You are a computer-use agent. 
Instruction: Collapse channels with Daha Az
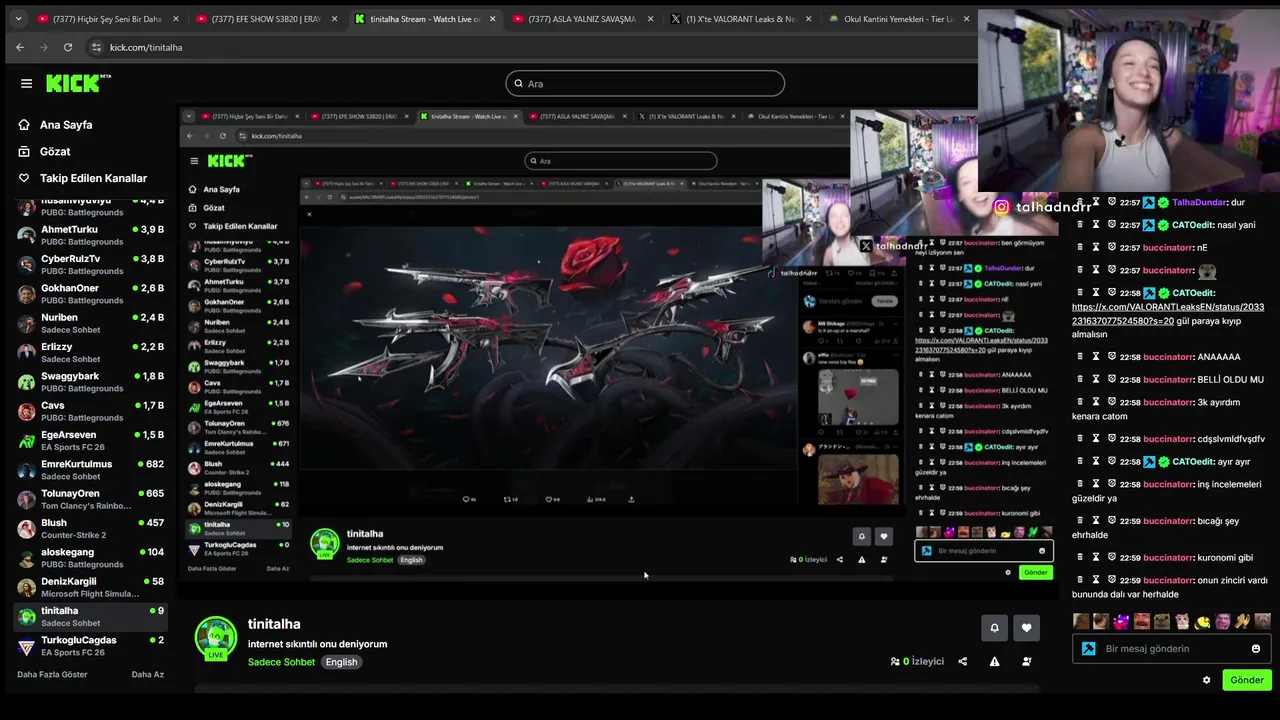pos(147,675)
